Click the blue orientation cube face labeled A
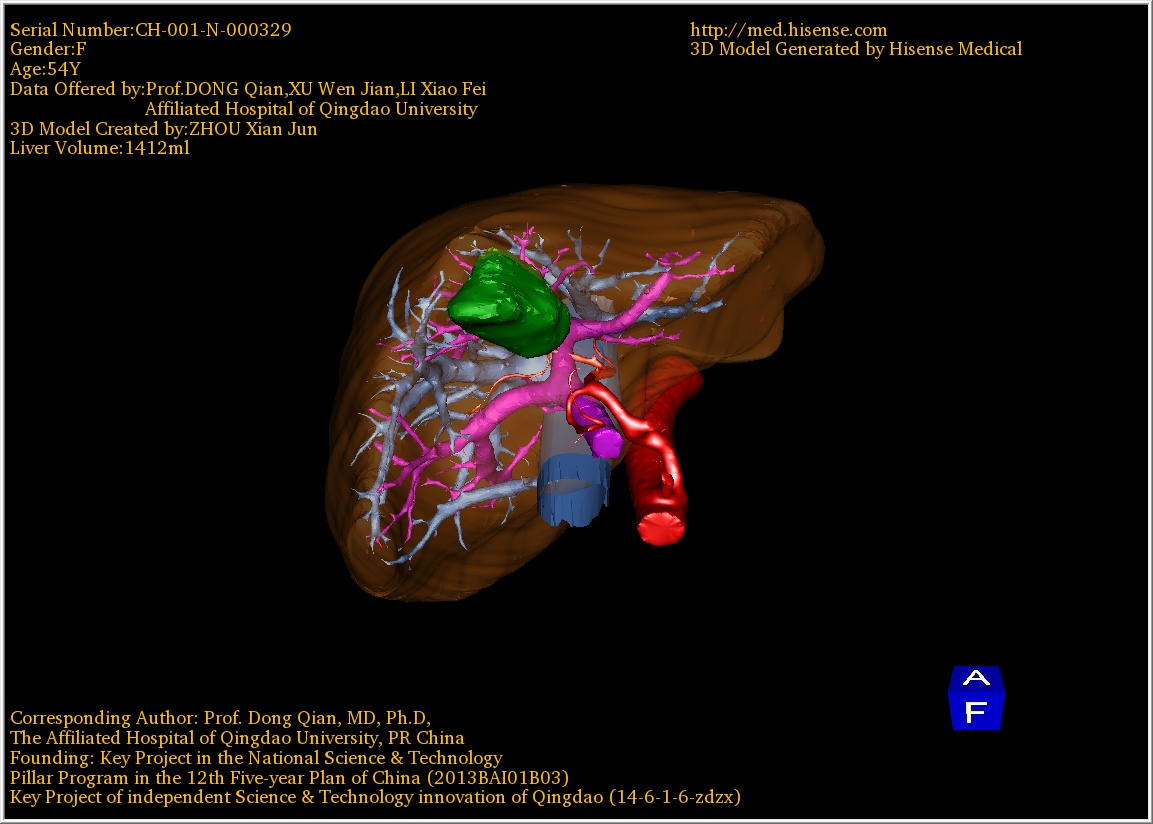The width and height of the screenshot is (1153, 824). [x=976, y=678]
